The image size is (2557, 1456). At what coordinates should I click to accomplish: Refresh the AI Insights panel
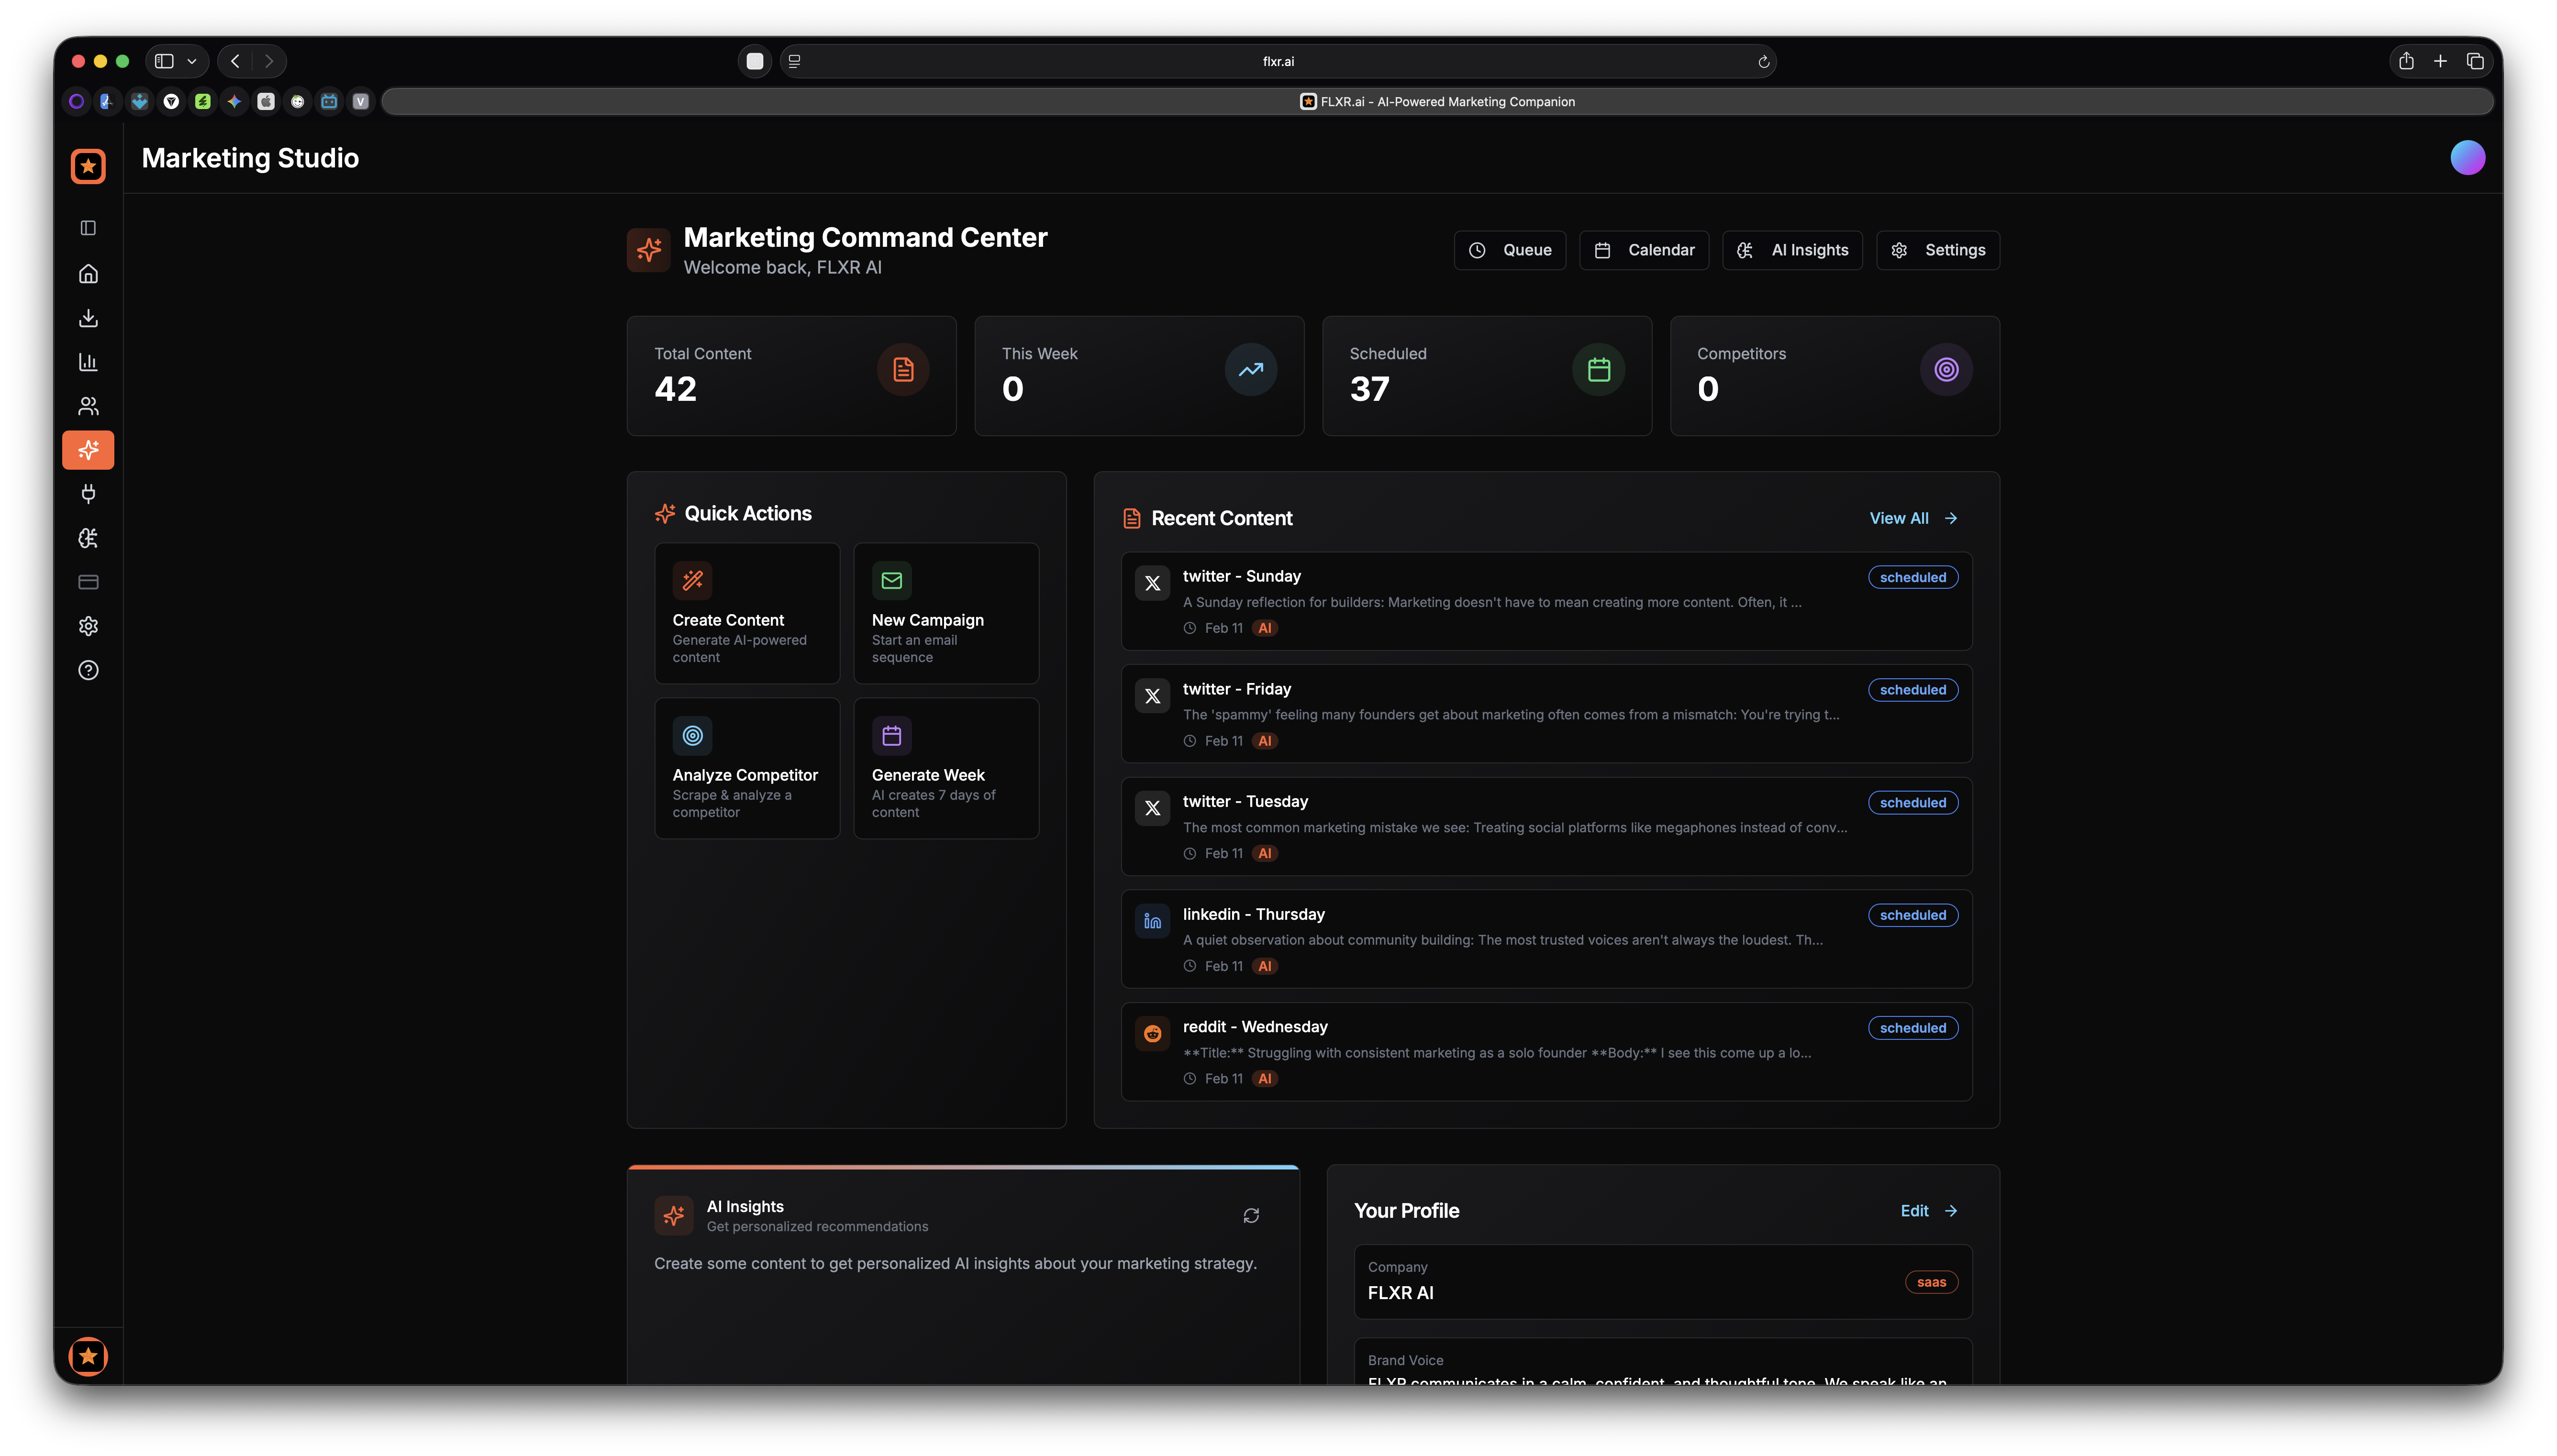tap(1251, 1216)
